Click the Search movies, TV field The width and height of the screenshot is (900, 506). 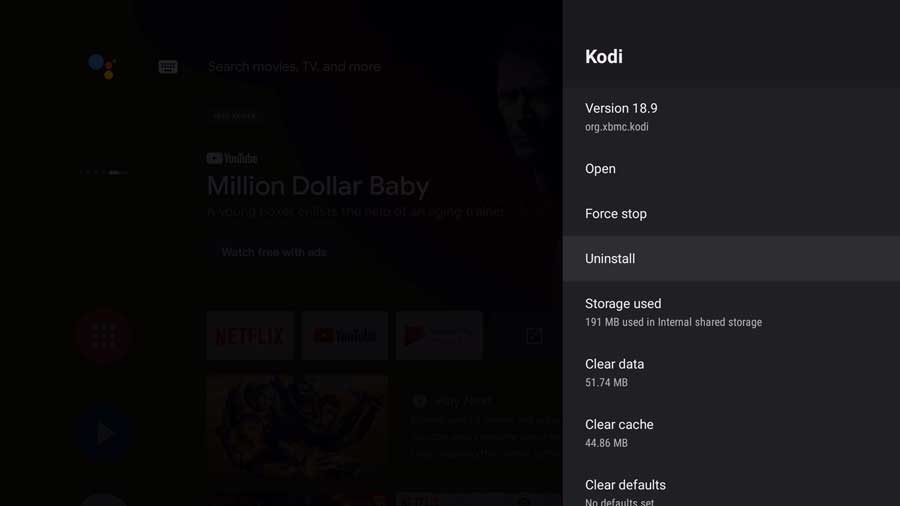294,67
